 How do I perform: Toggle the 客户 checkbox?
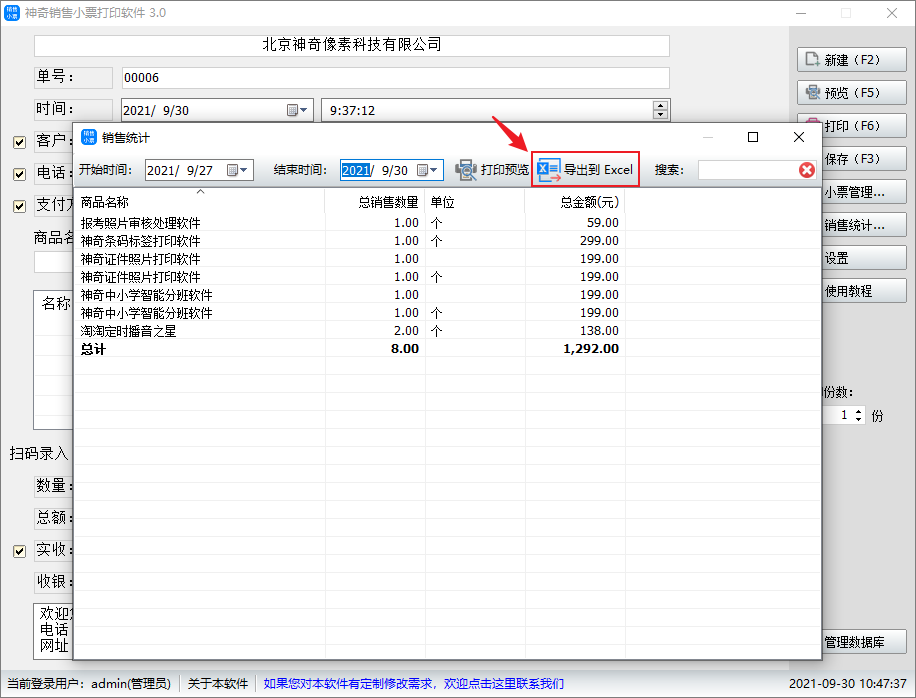click(x=19, y=142)
